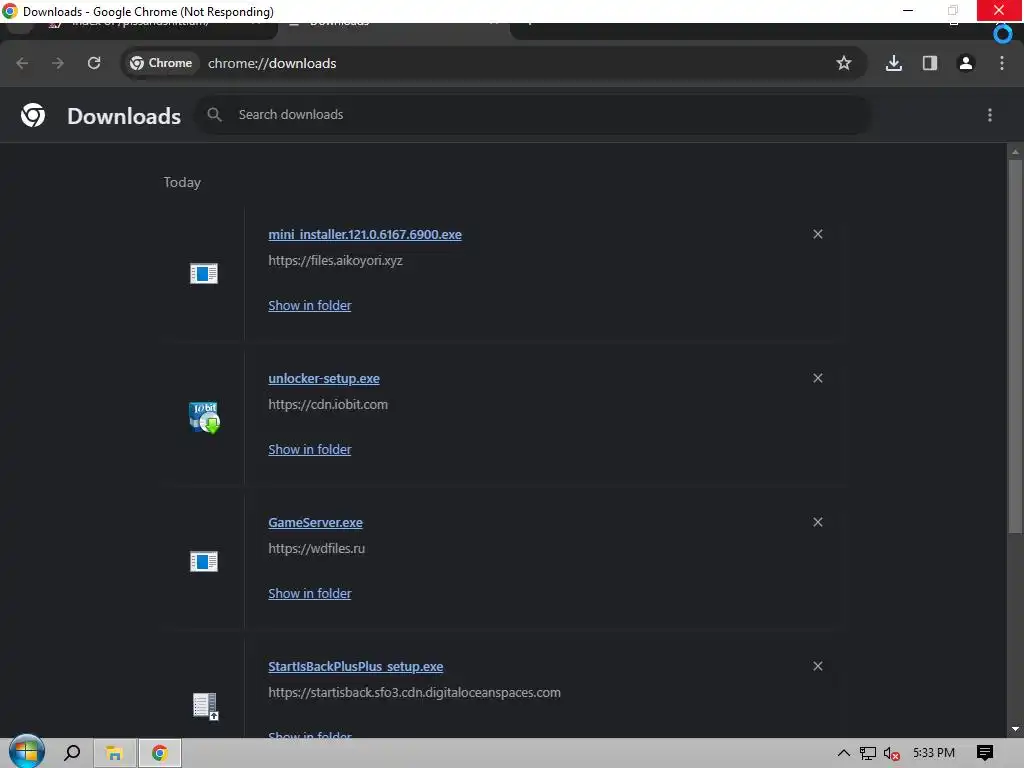Click the browser back arrow

(22, 63)
